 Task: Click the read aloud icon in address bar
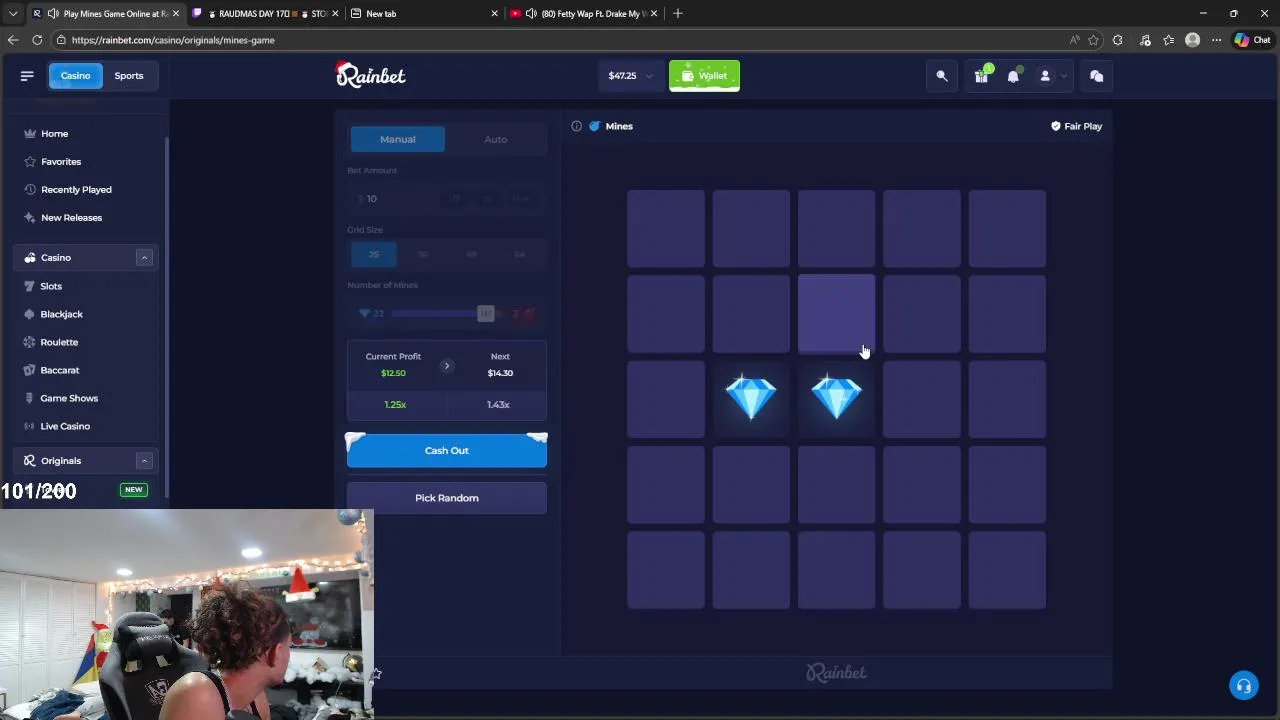click(1074, 40)
